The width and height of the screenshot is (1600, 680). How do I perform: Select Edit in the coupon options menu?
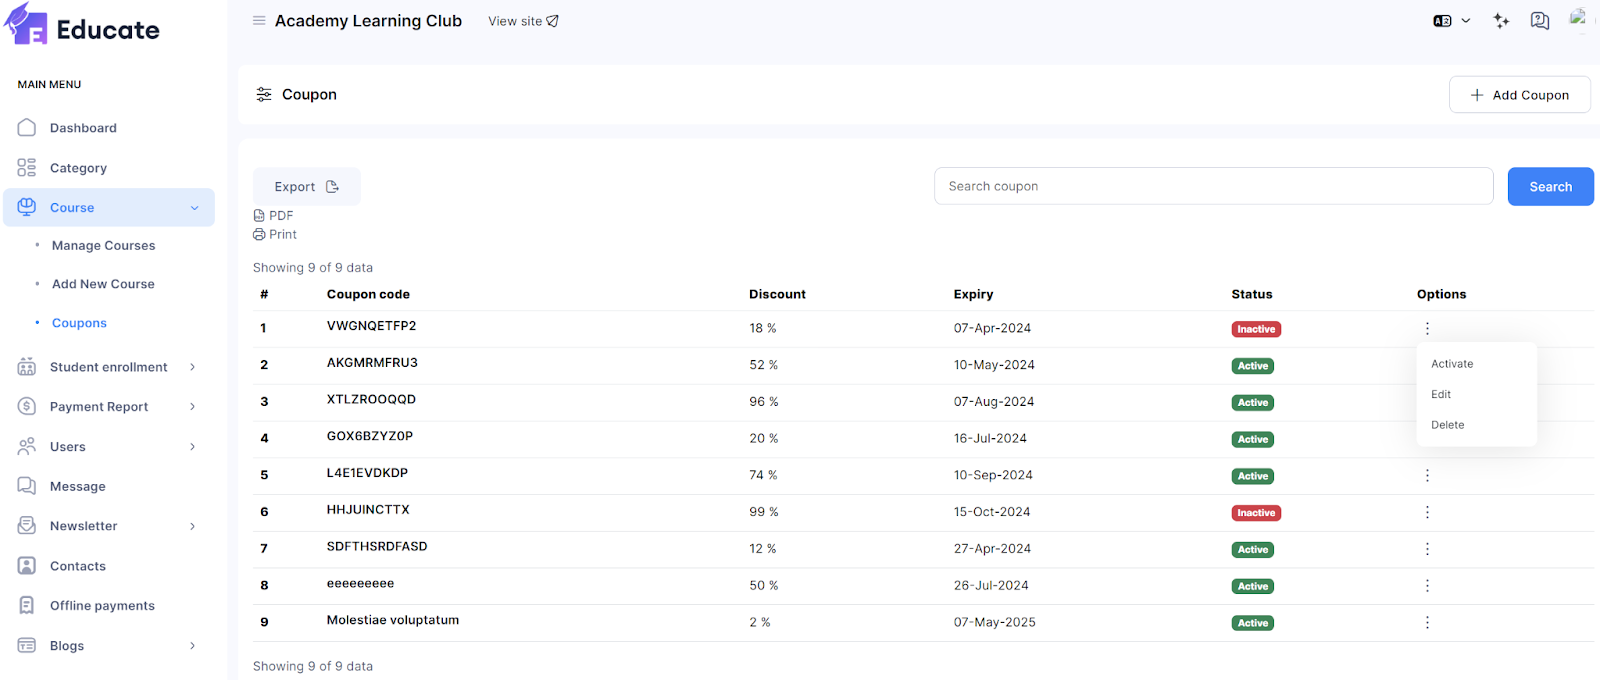coord(1440,395)
